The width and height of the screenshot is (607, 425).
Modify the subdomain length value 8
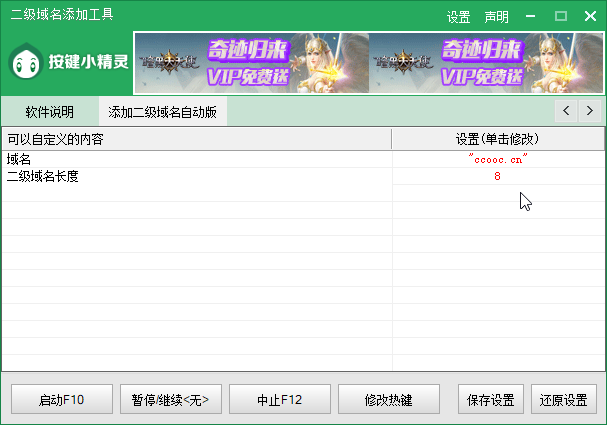(x=497, y=176)
